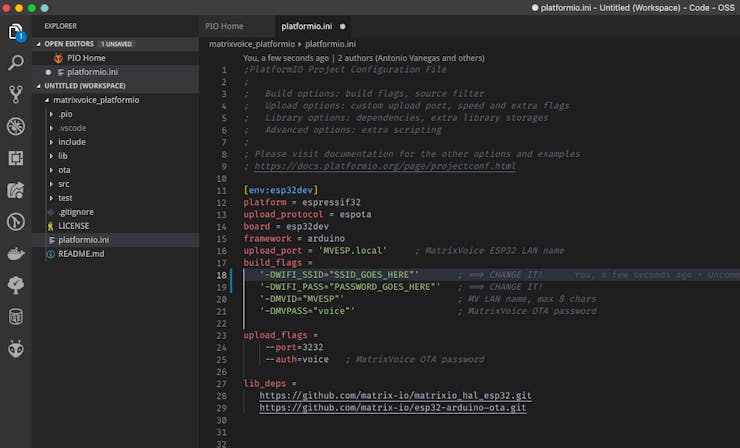The height and width of the screenshot is (448, 740).
Task: Collapse the Untitled (Workspace) section
Action: (x=39, y=86)
